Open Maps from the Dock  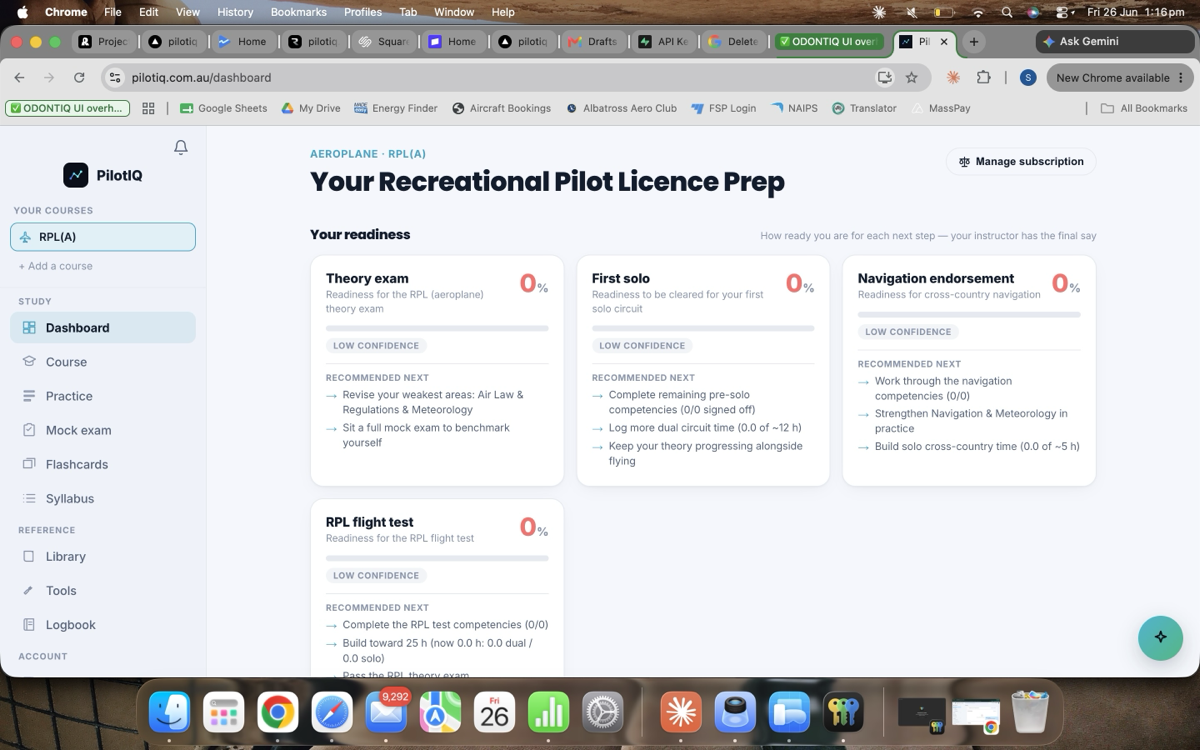click(x=440, y=713)
